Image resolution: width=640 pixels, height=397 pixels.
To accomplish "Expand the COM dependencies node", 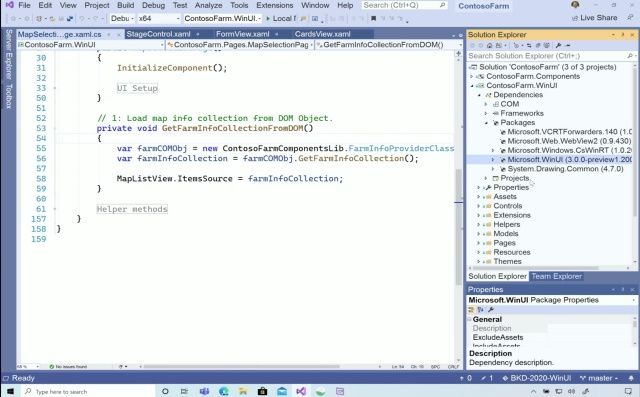I will click(x=486, y=104).
